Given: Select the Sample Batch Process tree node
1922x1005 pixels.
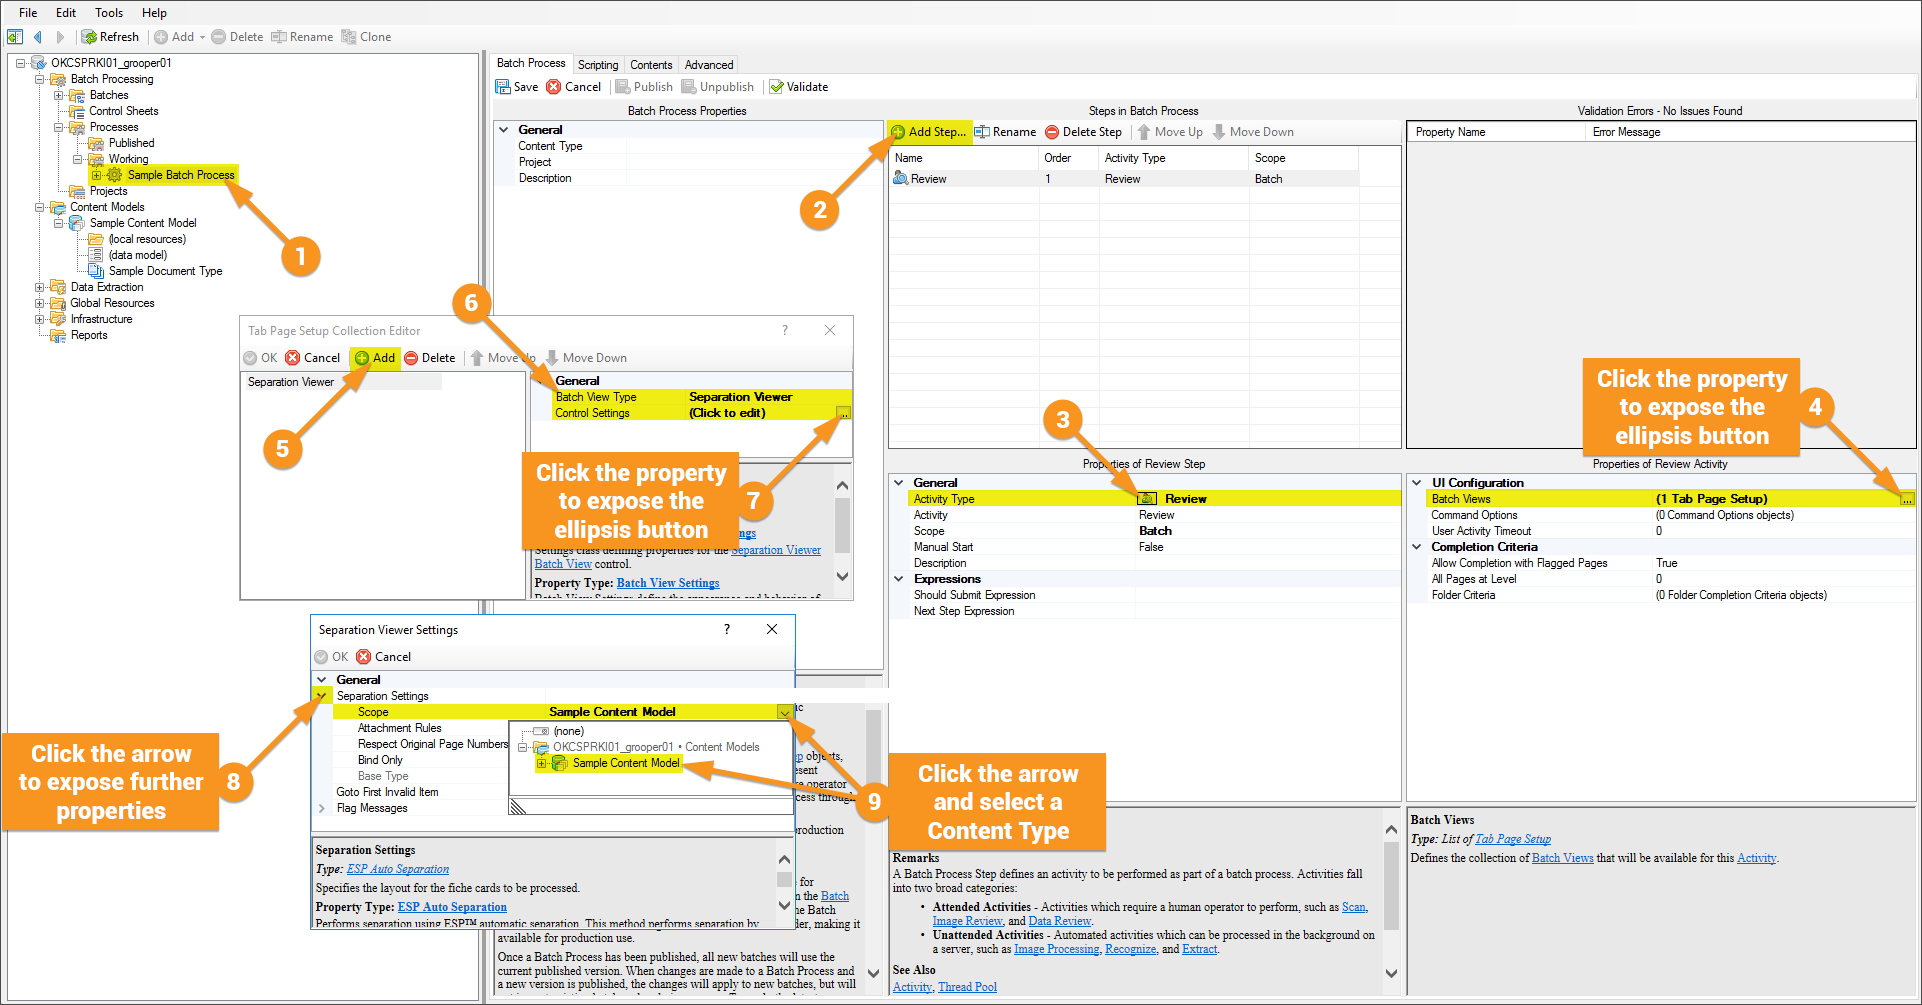Looking at the screenshot, I should 181,175.
